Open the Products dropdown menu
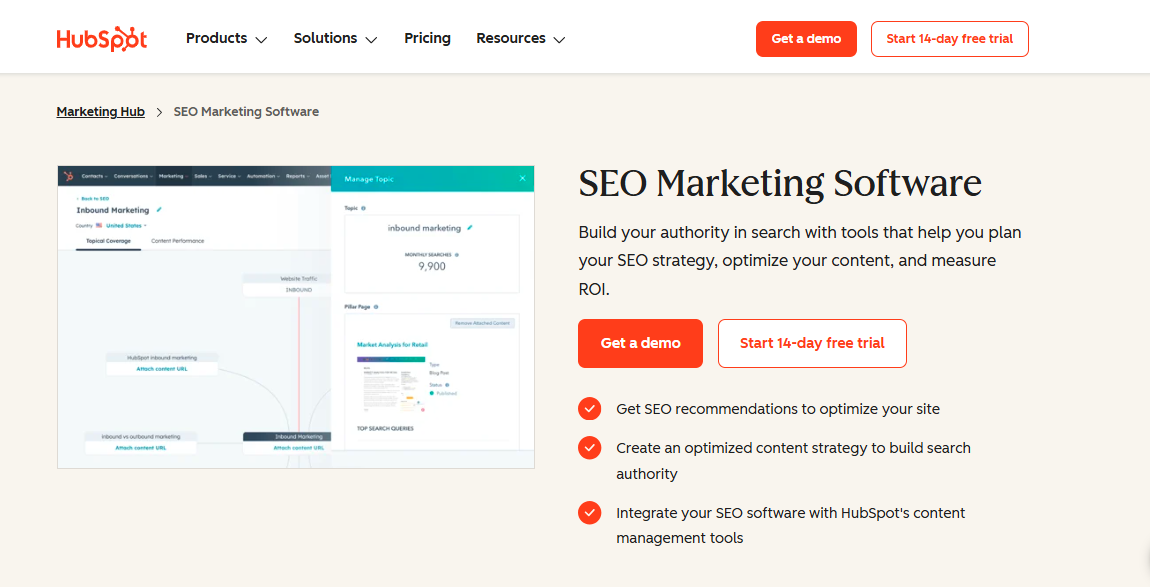The width and height of the screenshot is (1150, 587). tap(226, 38)
